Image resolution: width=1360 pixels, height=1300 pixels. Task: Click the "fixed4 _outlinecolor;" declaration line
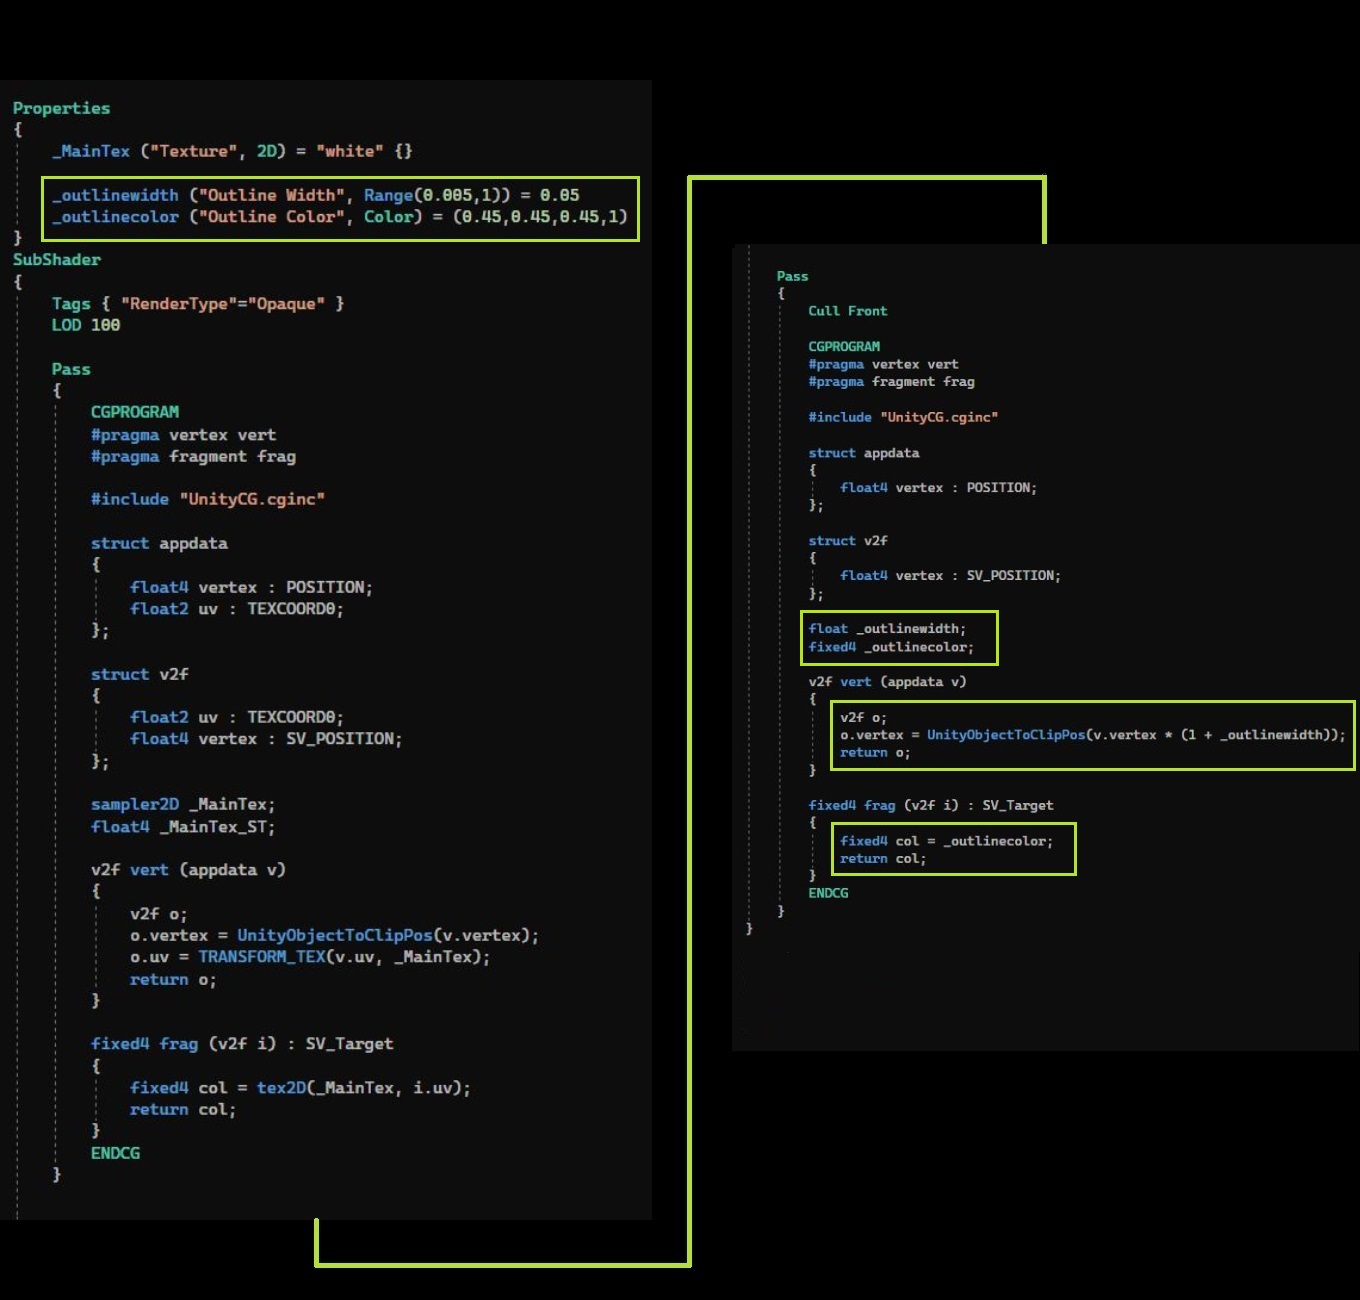click(891, 647)
